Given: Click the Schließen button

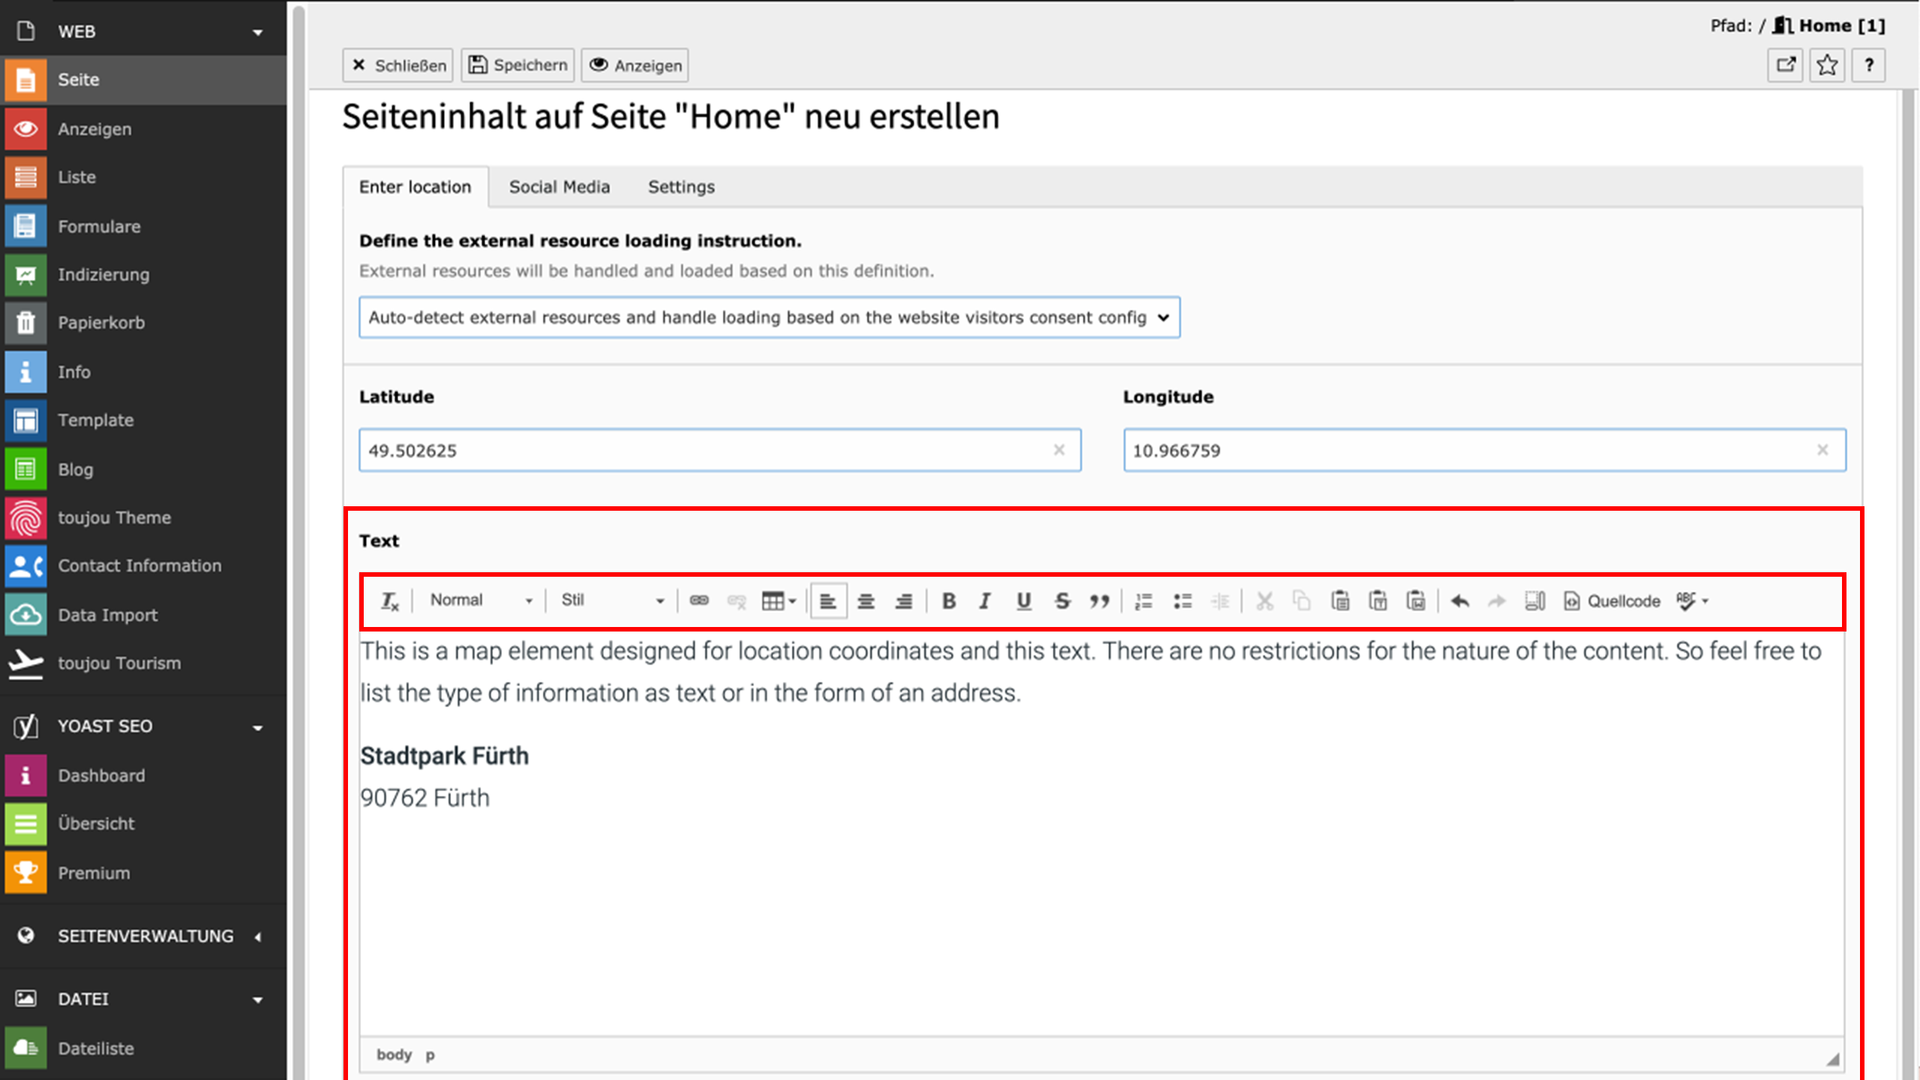Looking at the screenshot, I should tap(398, 65).
